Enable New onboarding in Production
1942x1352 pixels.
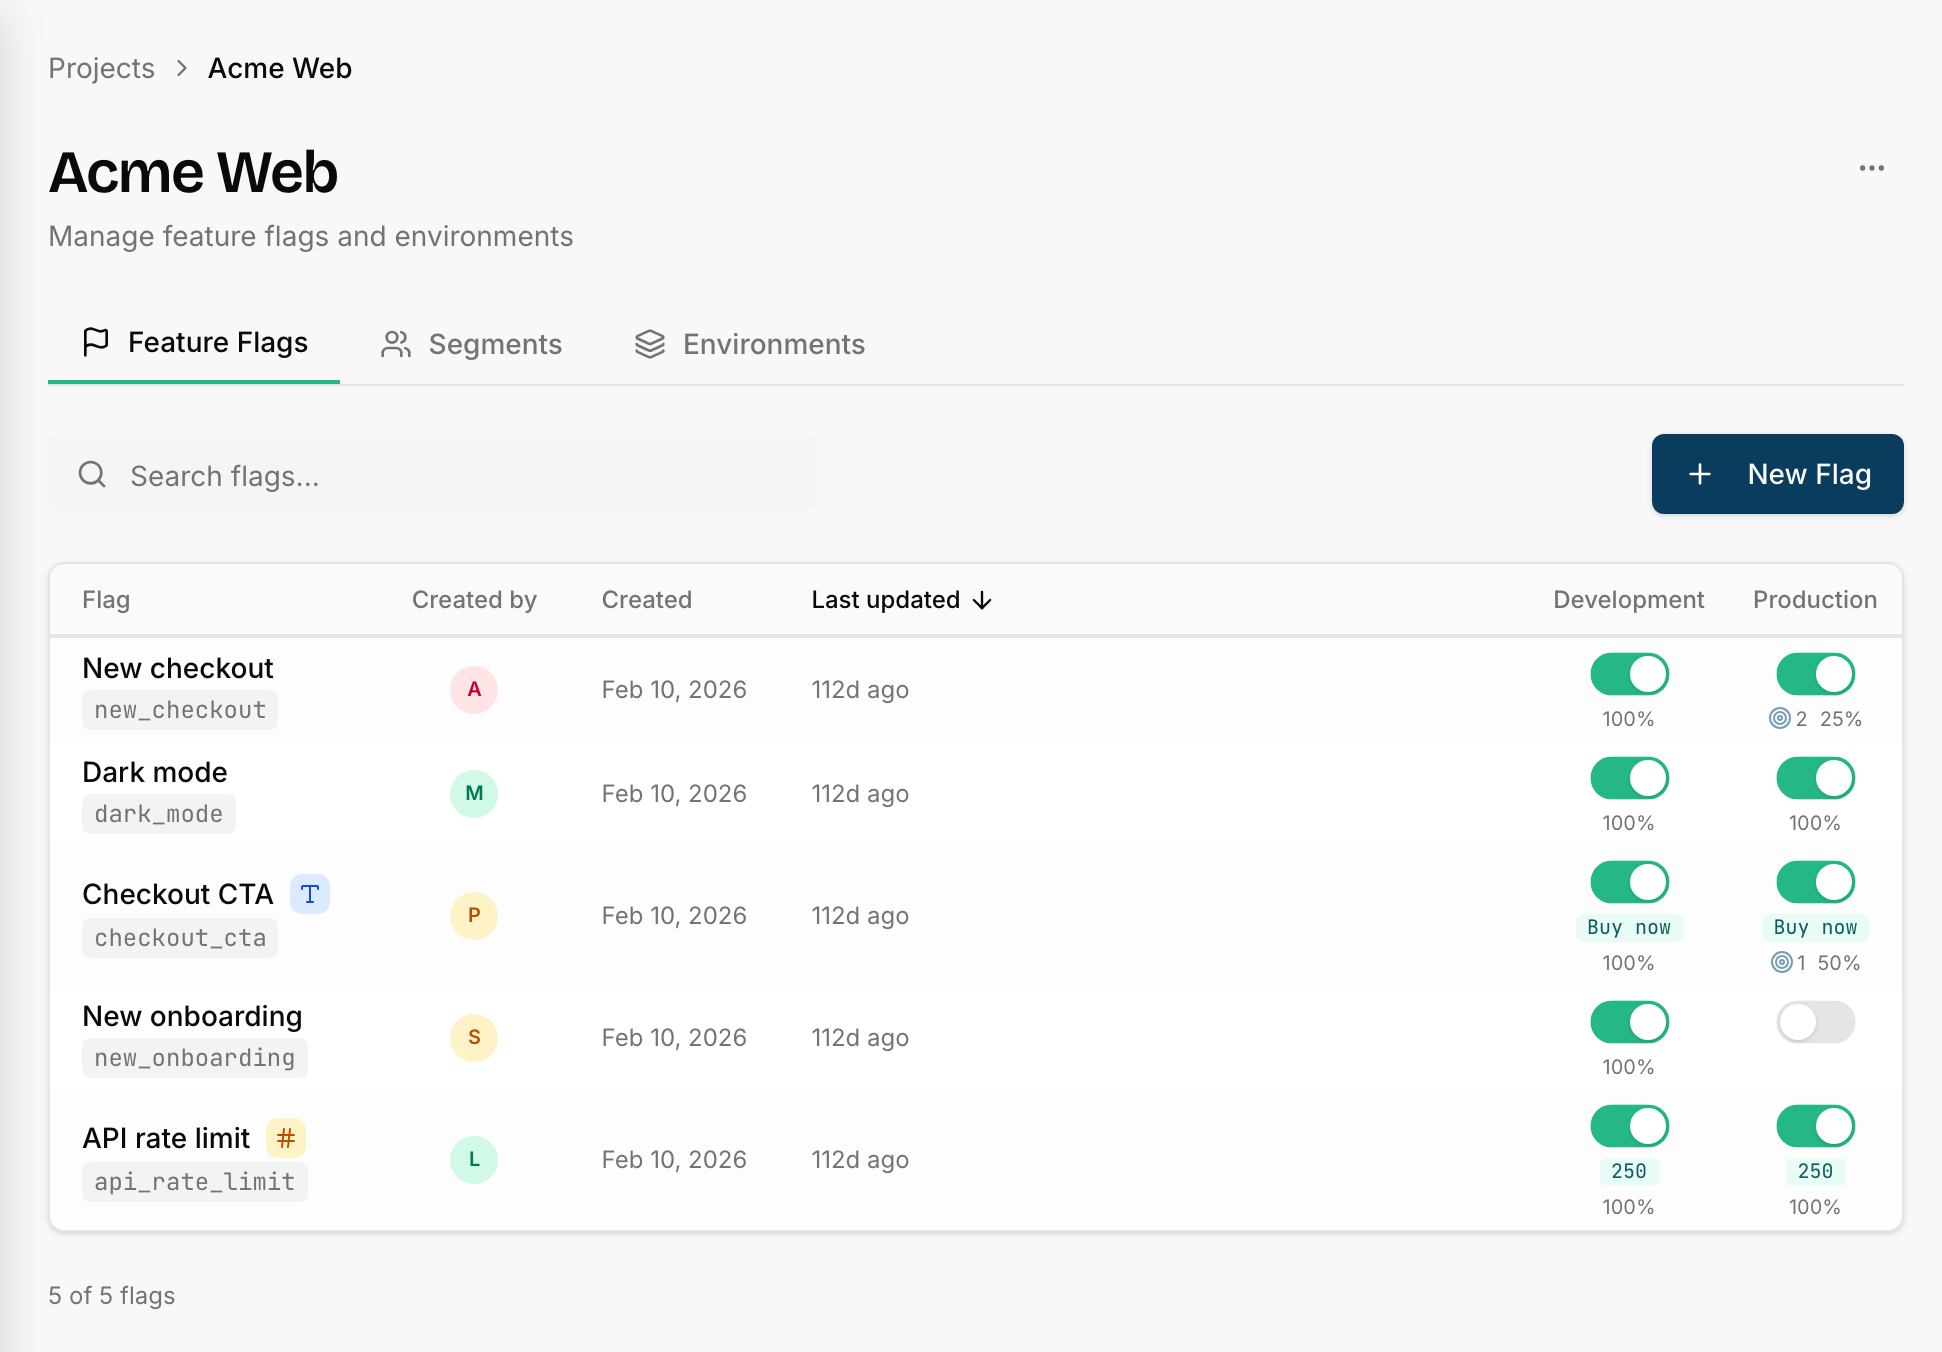coord(1815,1022)
